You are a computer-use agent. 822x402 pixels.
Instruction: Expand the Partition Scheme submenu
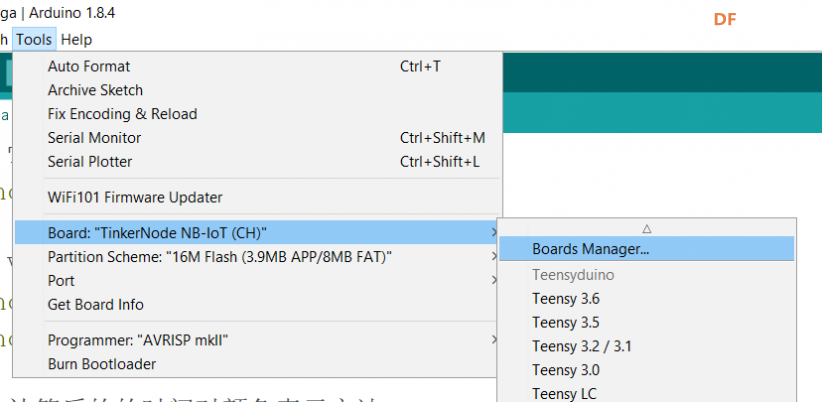(257, 257)
